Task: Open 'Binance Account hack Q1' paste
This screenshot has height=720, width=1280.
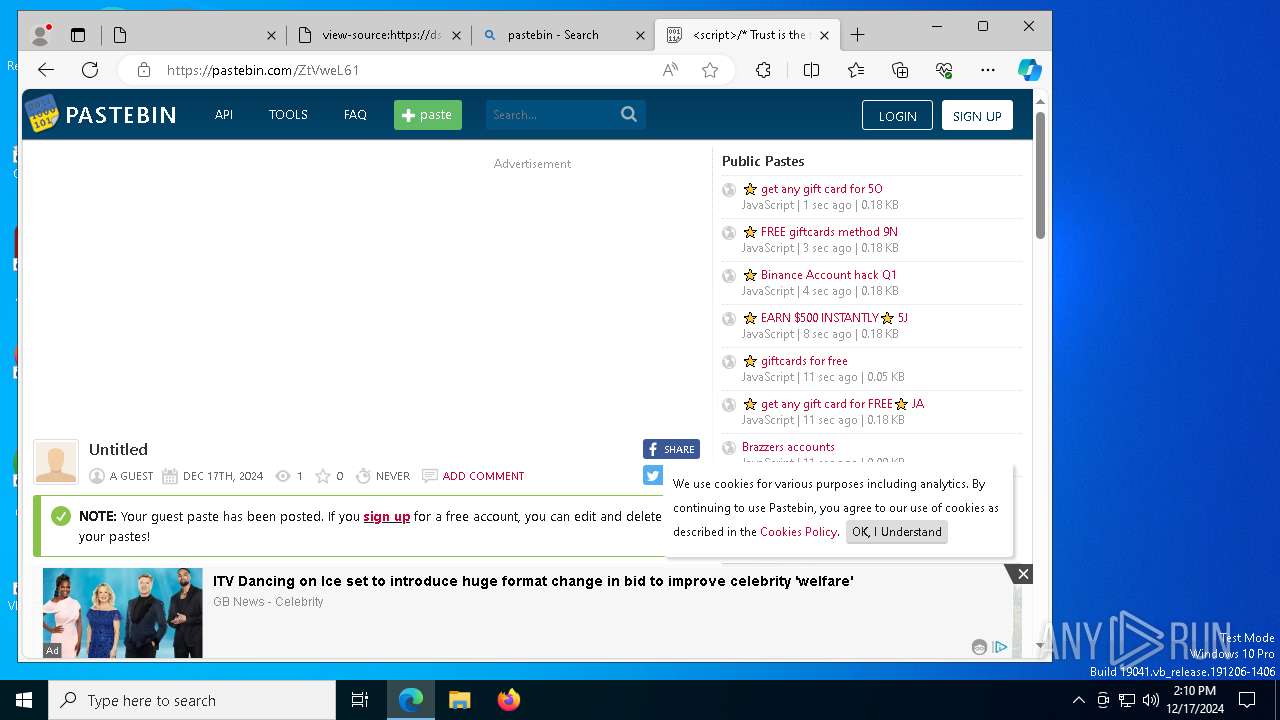Action: [x=828, y=274]
